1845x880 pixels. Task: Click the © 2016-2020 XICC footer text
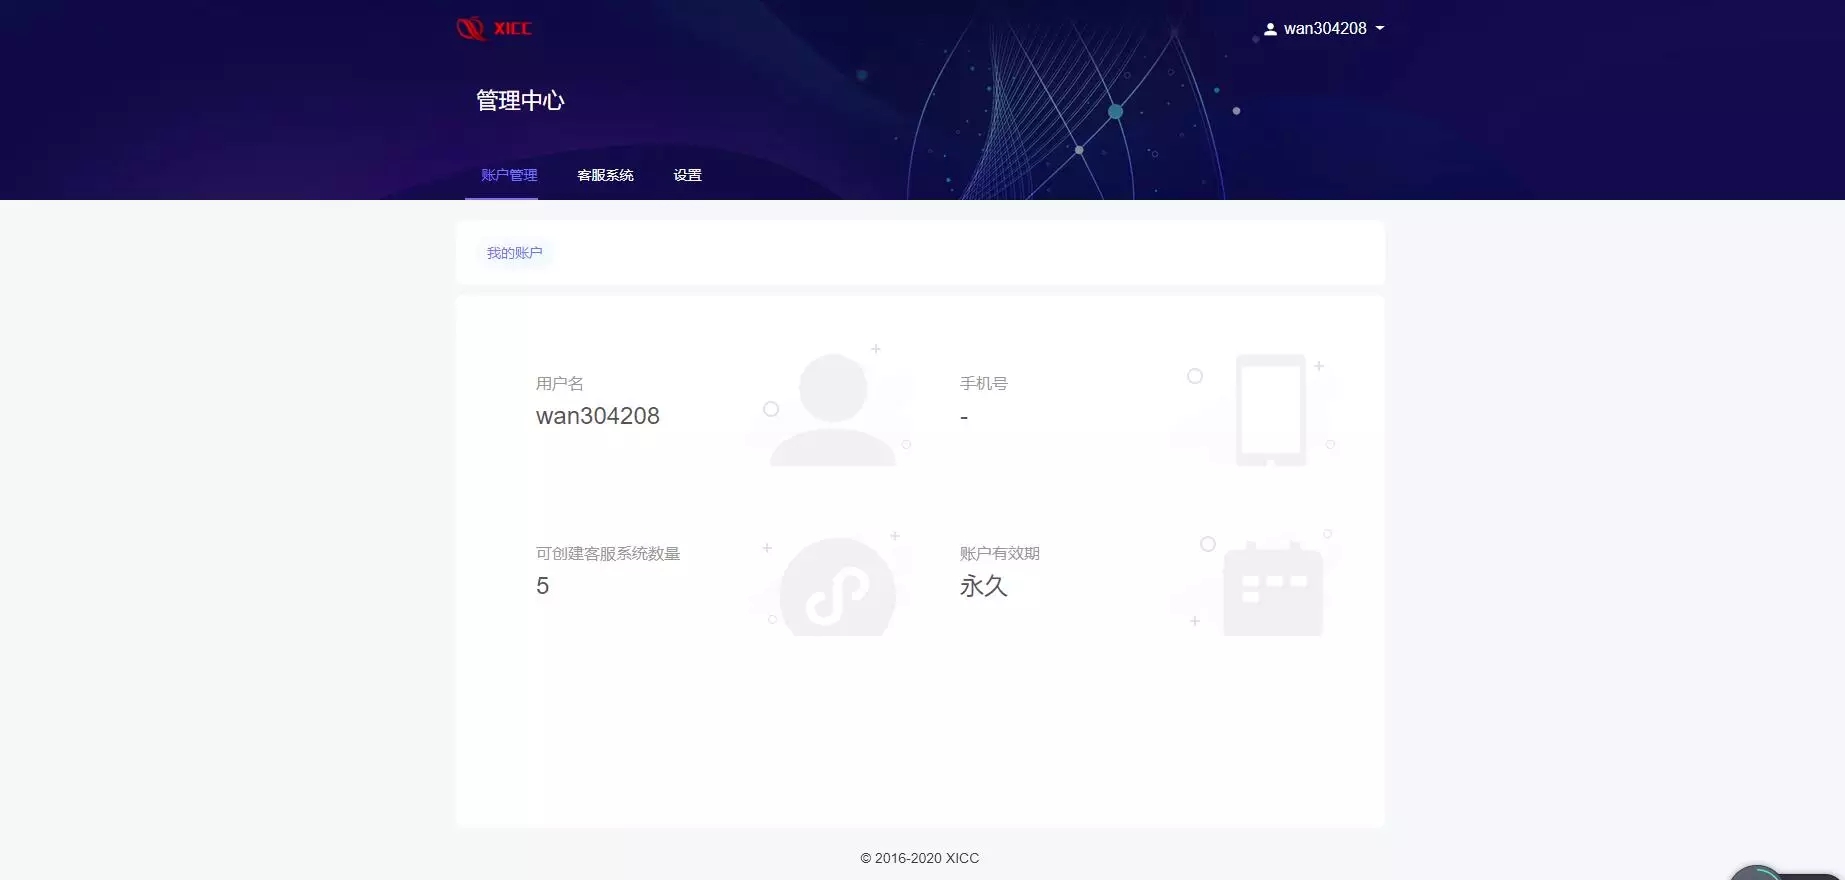[919, 858]
